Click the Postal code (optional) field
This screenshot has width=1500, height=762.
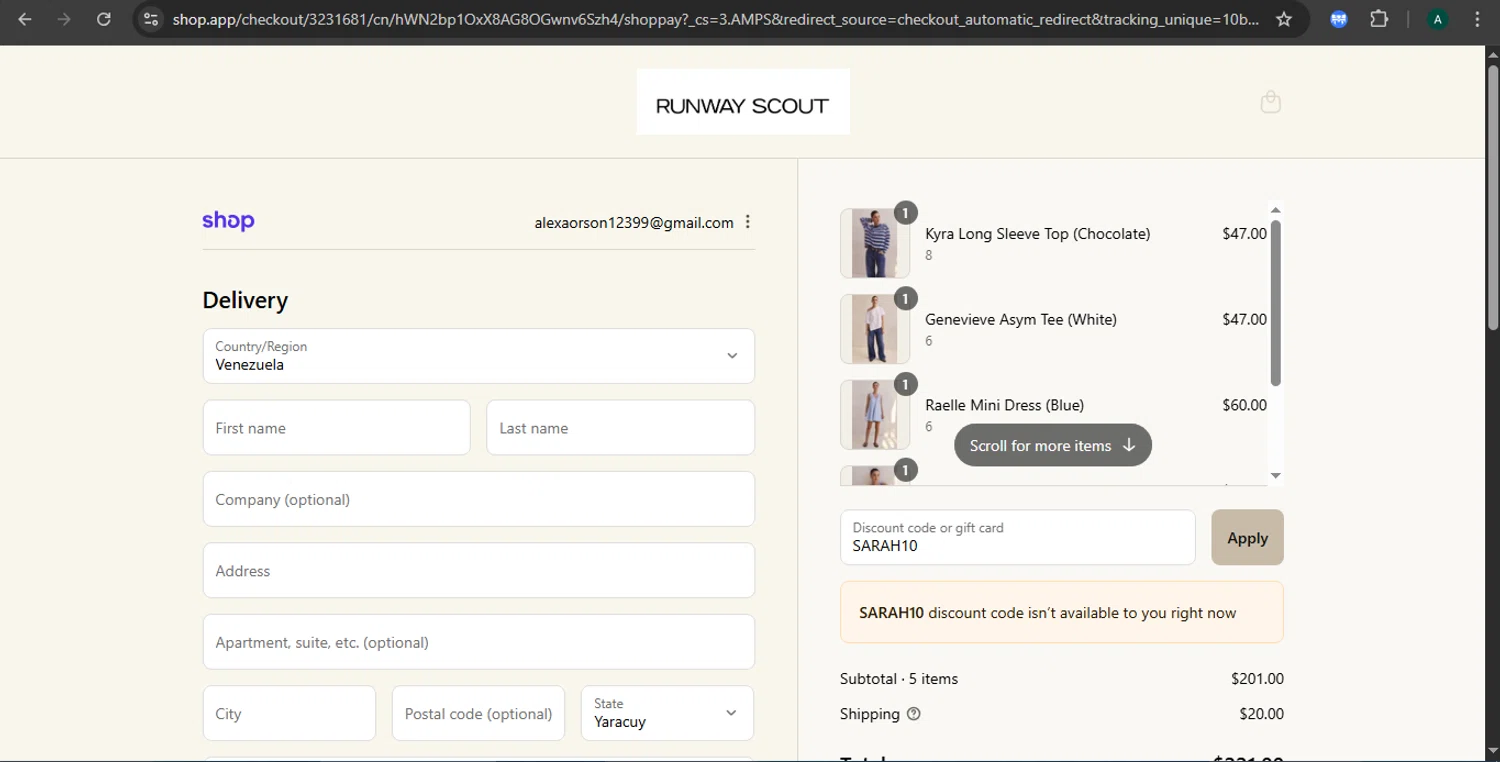(478, 713)
